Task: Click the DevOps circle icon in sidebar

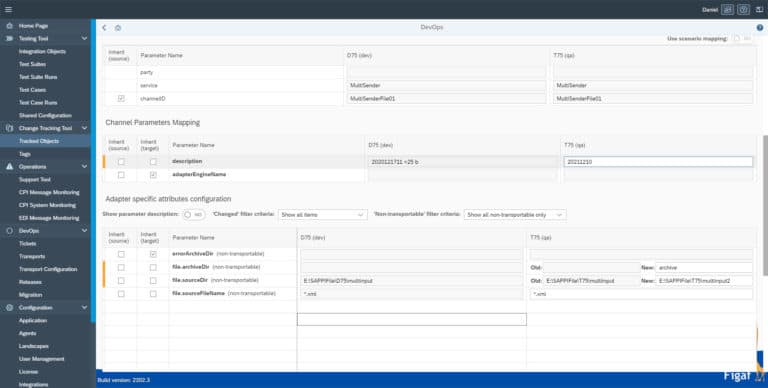Action: coord(9,231)
